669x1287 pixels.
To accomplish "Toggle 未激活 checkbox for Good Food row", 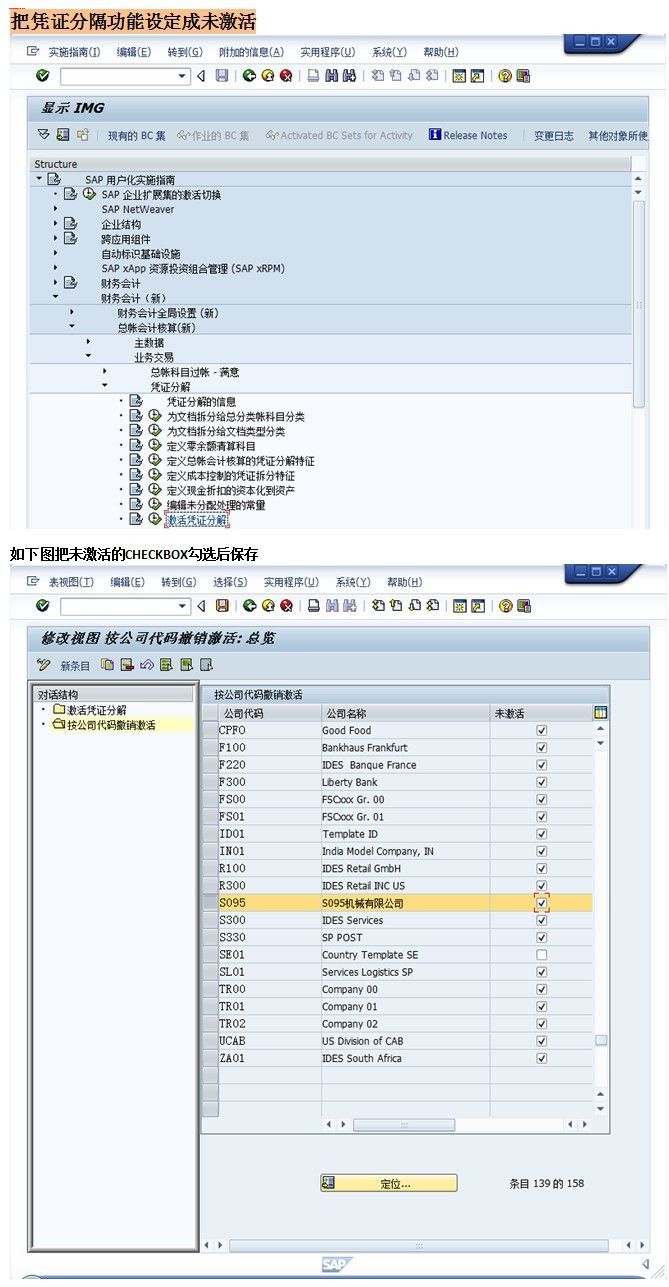I will pyautogui.click(x=542, y=731).
